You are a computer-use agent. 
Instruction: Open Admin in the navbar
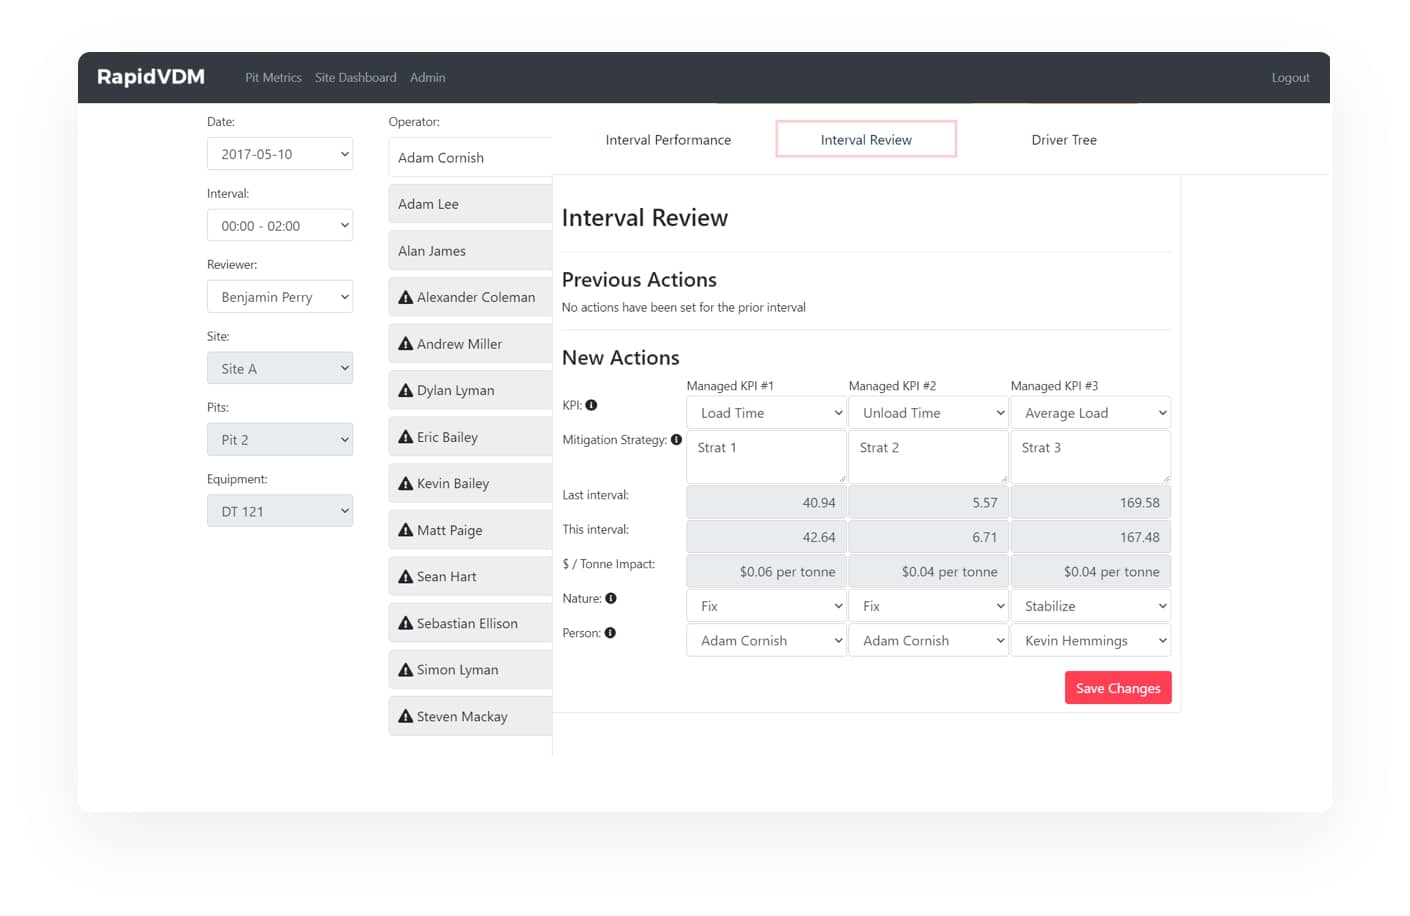[427, 77]
